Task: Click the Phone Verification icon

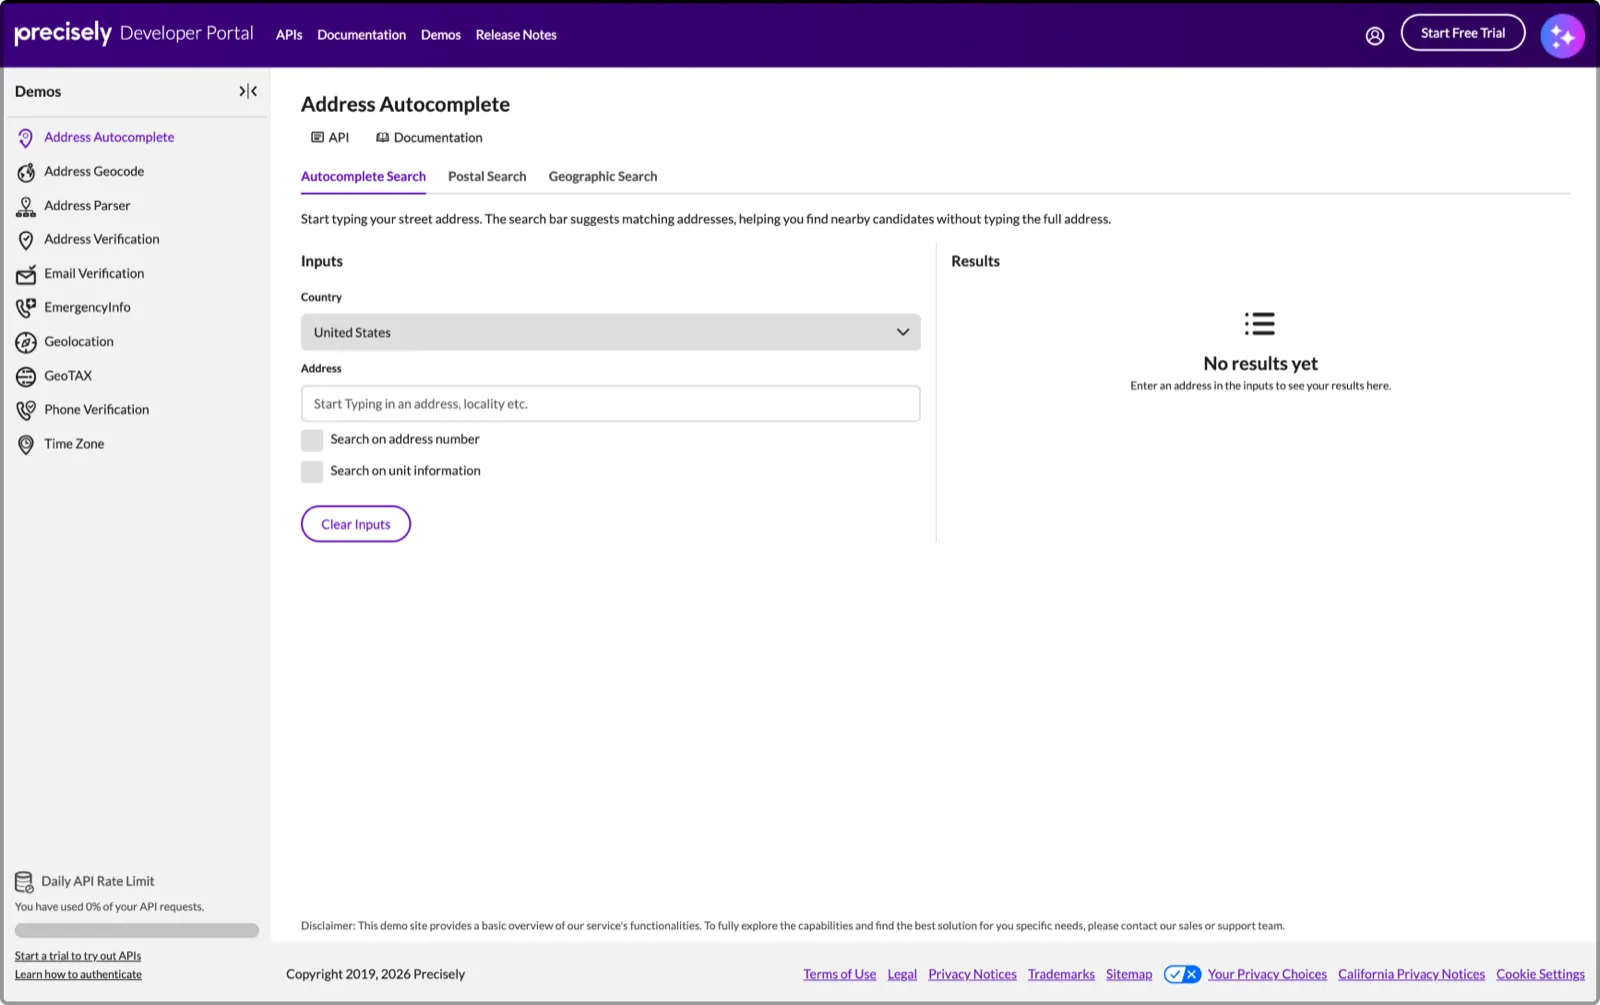Action: pos(26,410)
